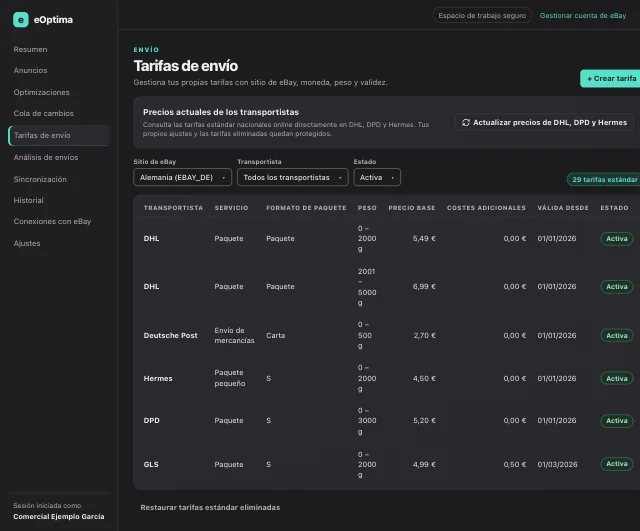Click the 0 – 3000 g weight cell

click(367, 421)
